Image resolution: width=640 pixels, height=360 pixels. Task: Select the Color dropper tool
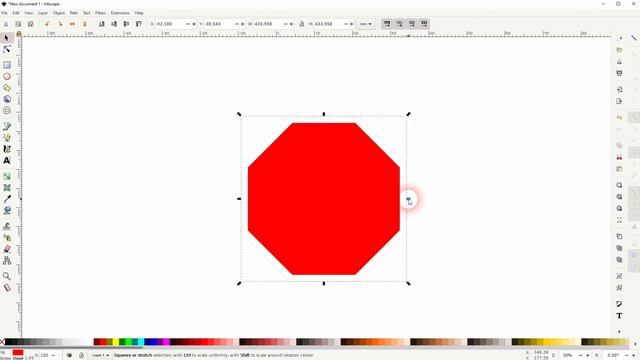(x=7, y=199)
